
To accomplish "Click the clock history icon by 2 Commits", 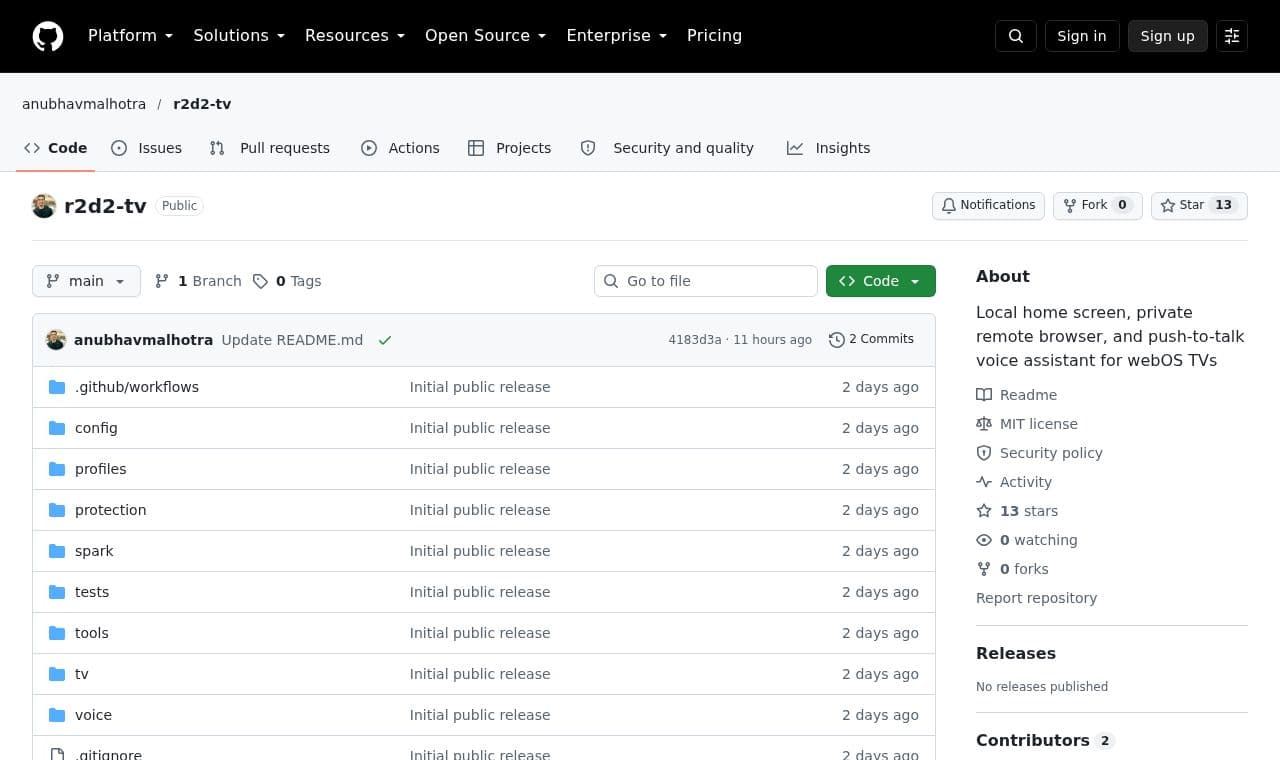I will point(837,340).
